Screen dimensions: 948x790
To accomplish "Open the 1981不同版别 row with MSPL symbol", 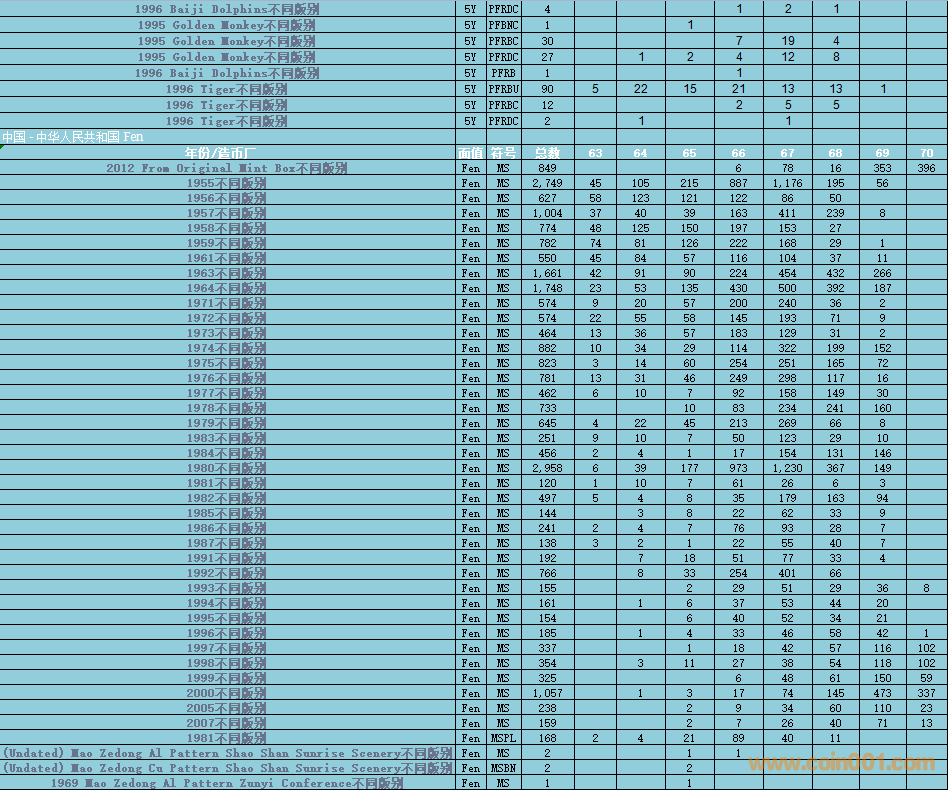I will 227,738.
